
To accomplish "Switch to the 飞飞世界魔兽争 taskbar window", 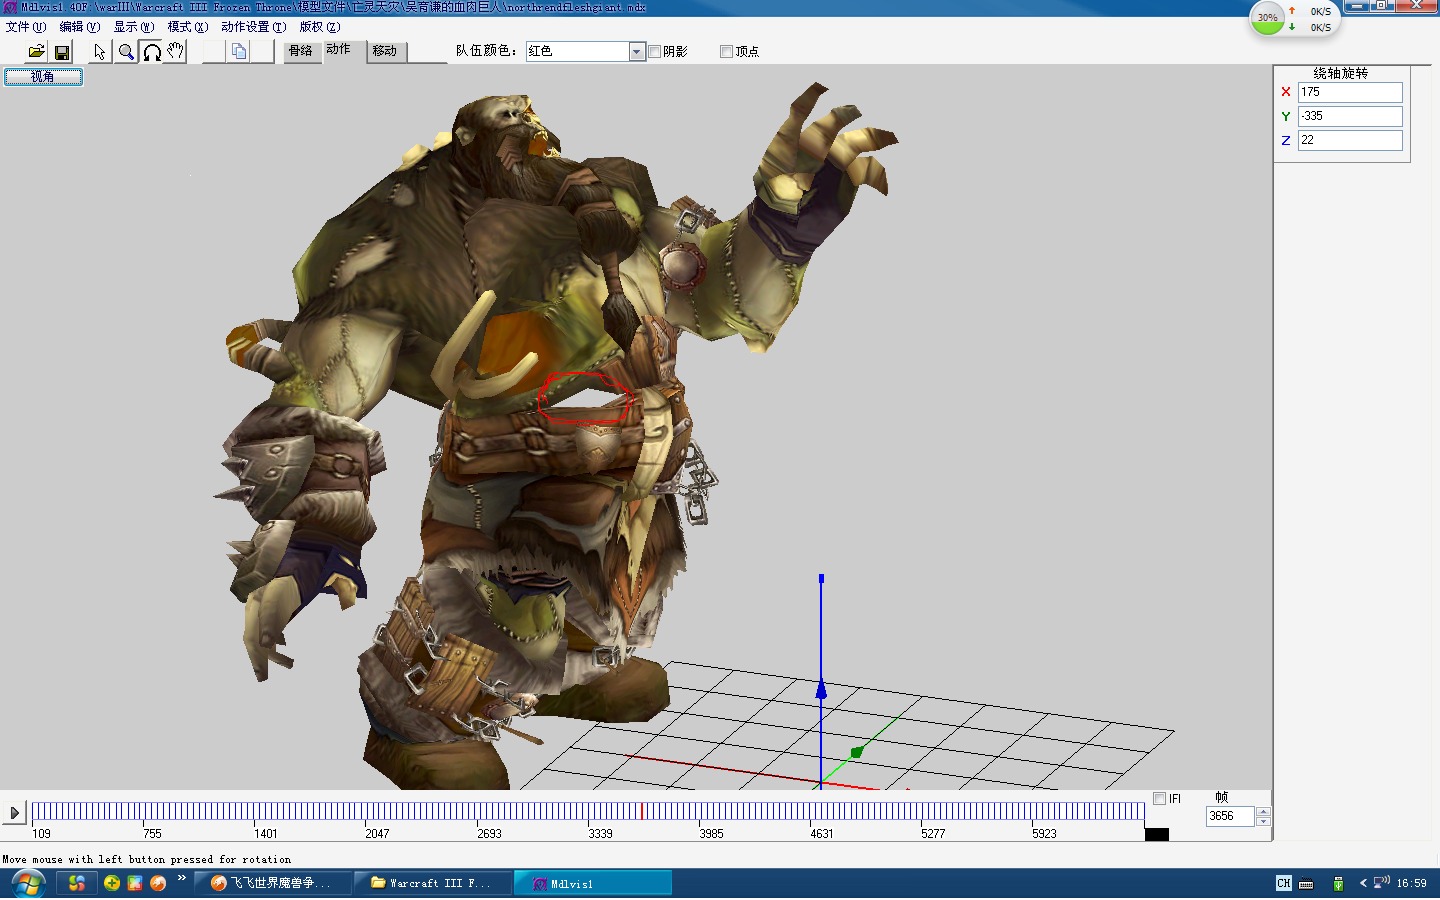I will coord(273,883).
